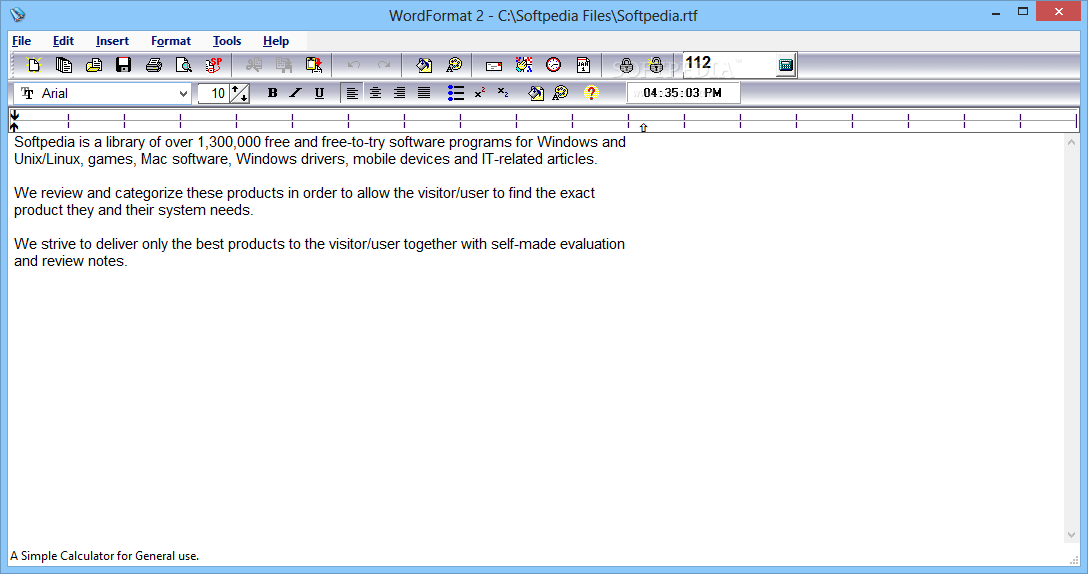This screenshot has height=574, width=1088.
Task: Click the status bar text "A Simple Calculator for General use."
Action: click(105, 556)
